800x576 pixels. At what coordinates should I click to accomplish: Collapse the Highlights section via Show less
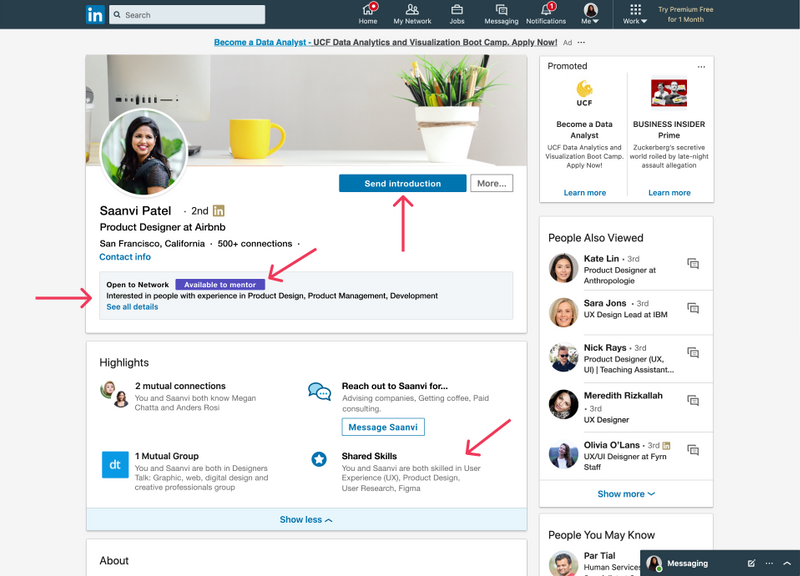point(303,519)
